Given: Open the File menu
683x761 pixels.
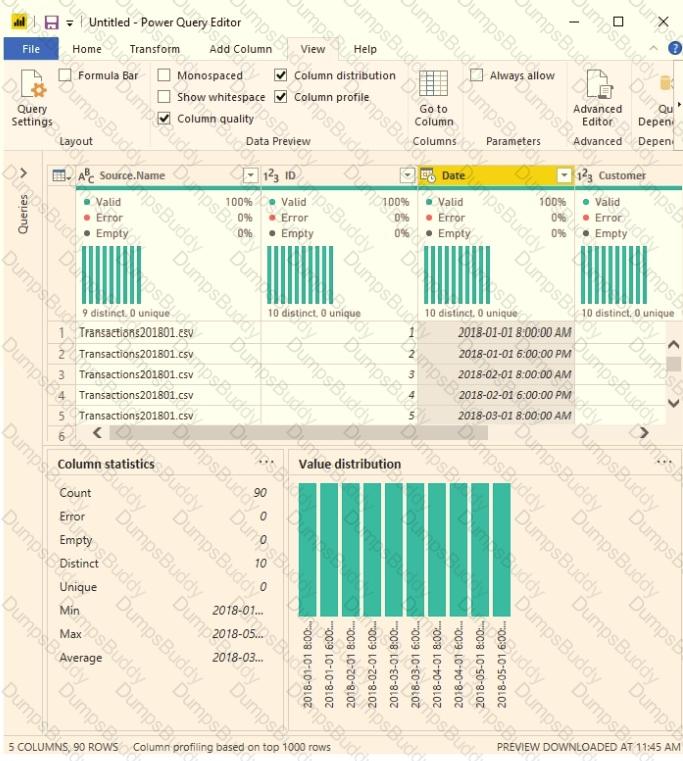Looking at the screenshot, I should 31,49.
